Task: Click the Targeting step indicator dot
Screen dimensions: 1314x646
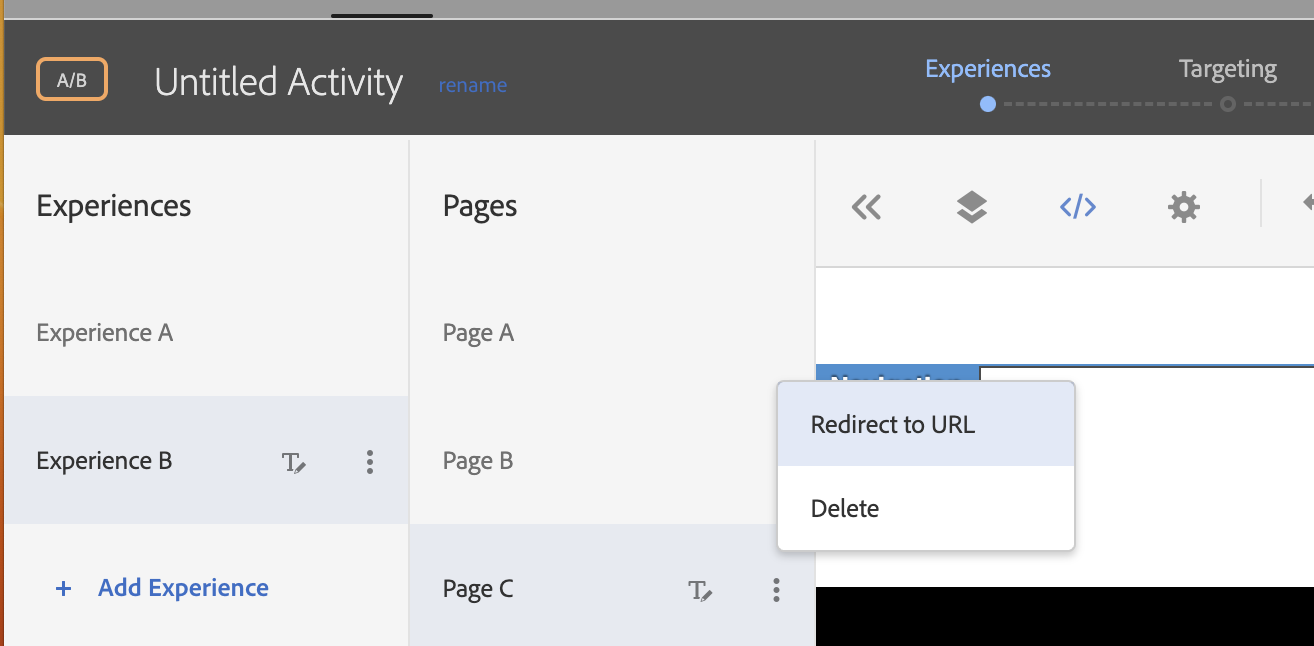Action: (1229, 103)
